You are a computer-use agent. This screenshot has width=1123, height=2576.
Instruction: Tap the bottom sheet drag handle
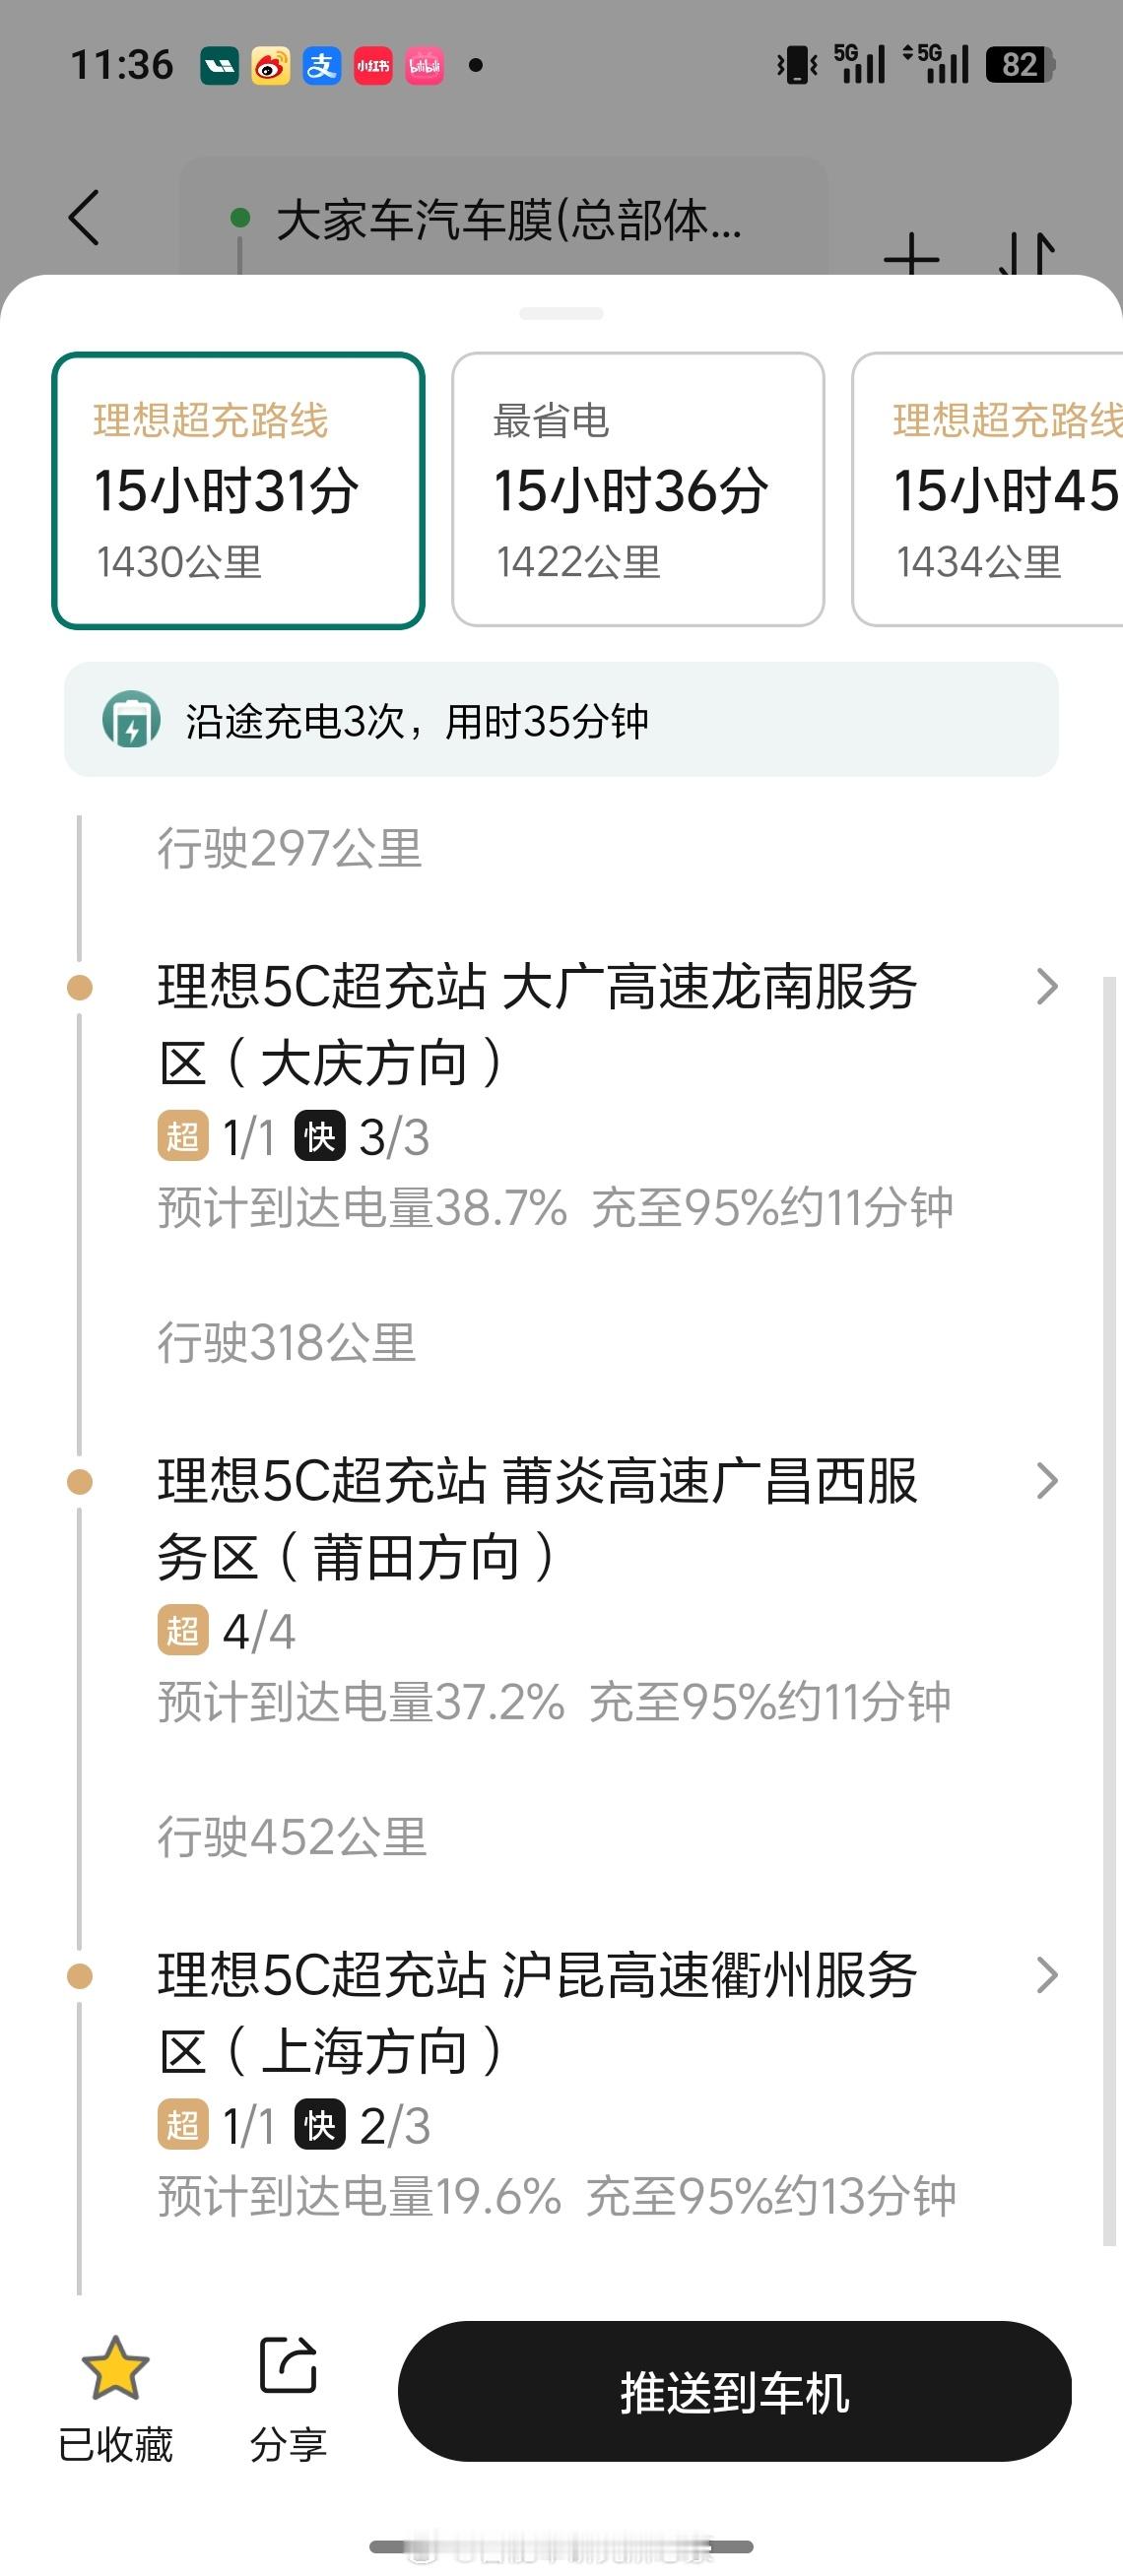[561, 313]
